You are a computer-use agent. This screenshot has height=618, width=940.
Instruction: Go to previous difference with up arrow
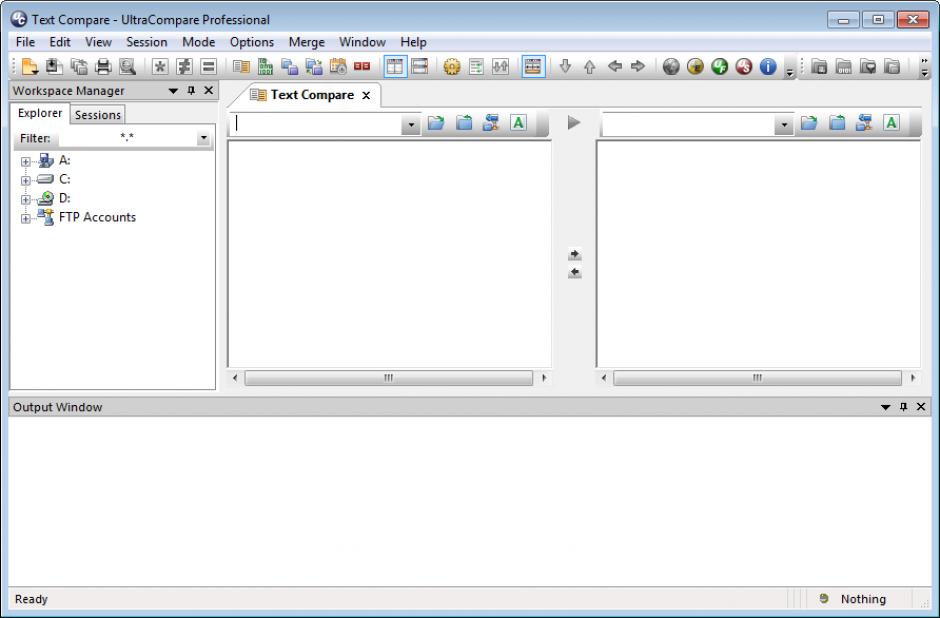coord(589,67)
